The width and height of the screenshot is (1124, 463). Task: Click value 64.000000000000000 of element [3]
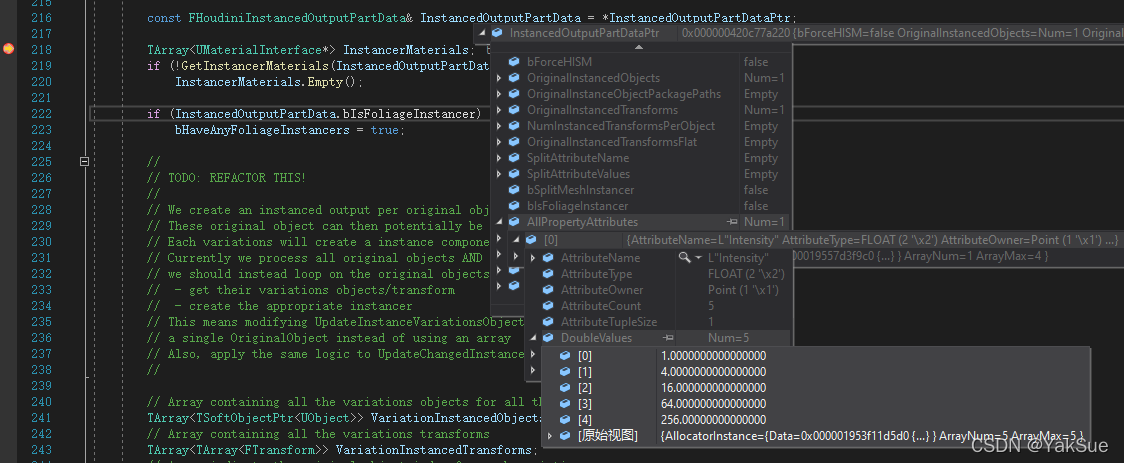[x=713, y=404]
